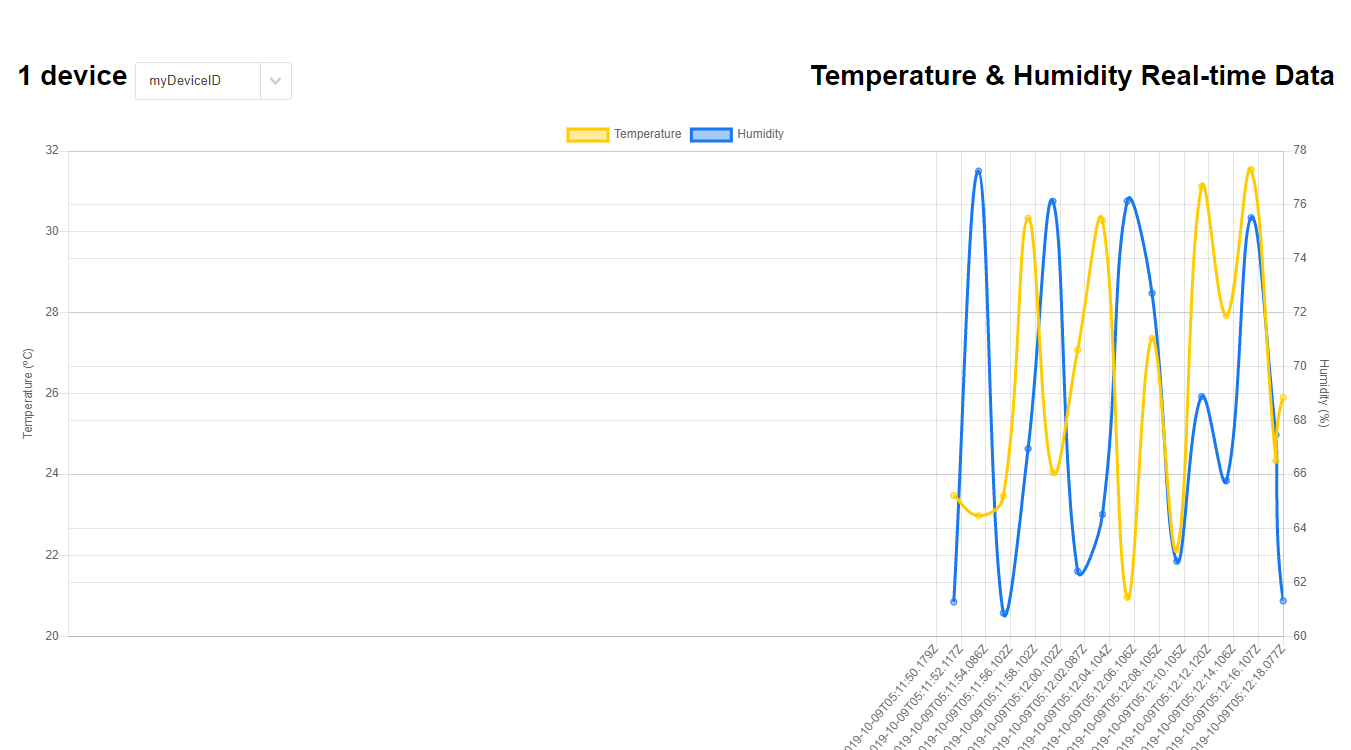Image resolution: width=1351 pixels, height=750 pixels.
Task: Click the 1 device heading label
Action: coord(70,75)
